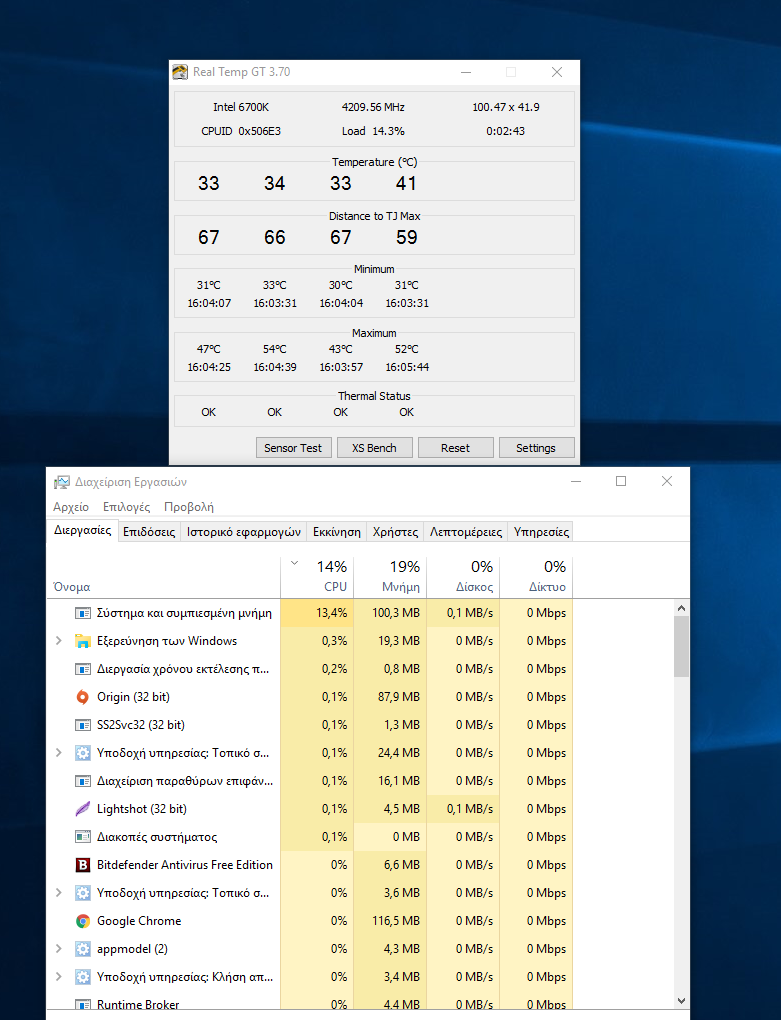Expand the Εξερεύνηση των Windows process group
781x1020 pixels.
click(59, 641)
